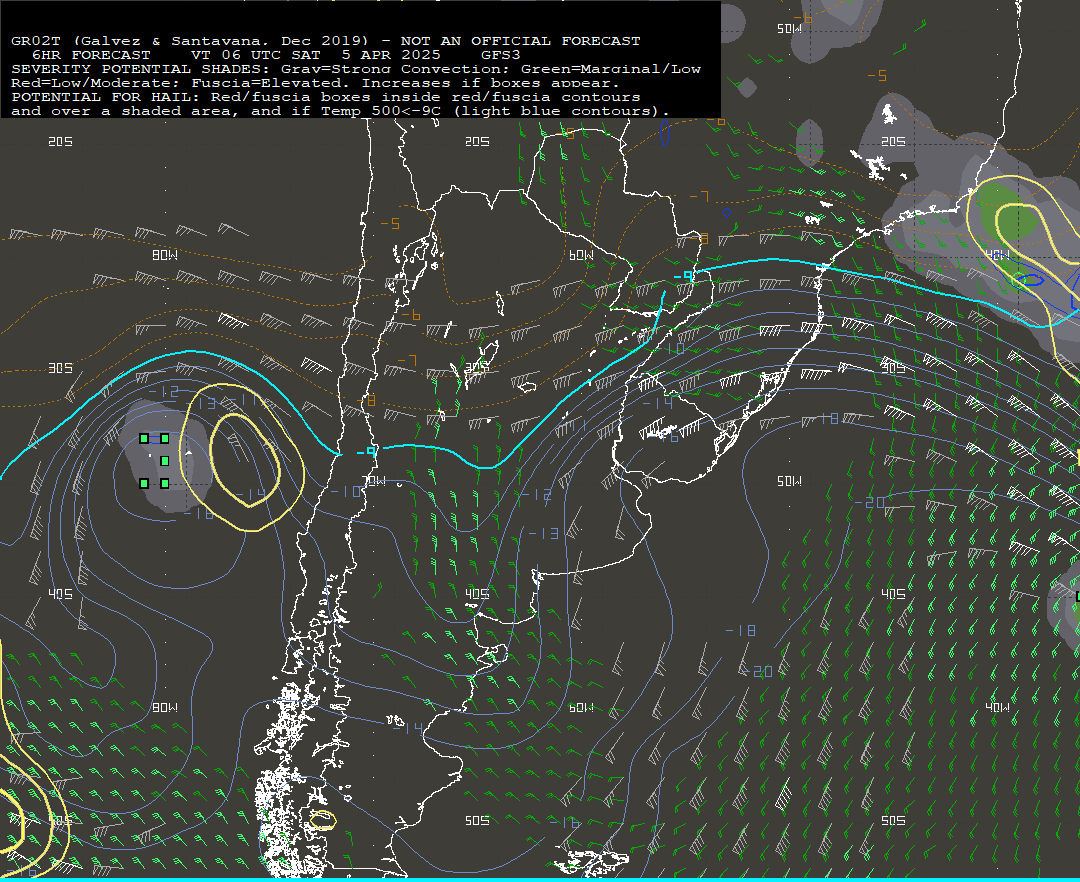
Task: Click the 'NOT AN OFFICIAL FORECAST' header line
Action: [x=326, y=41]
